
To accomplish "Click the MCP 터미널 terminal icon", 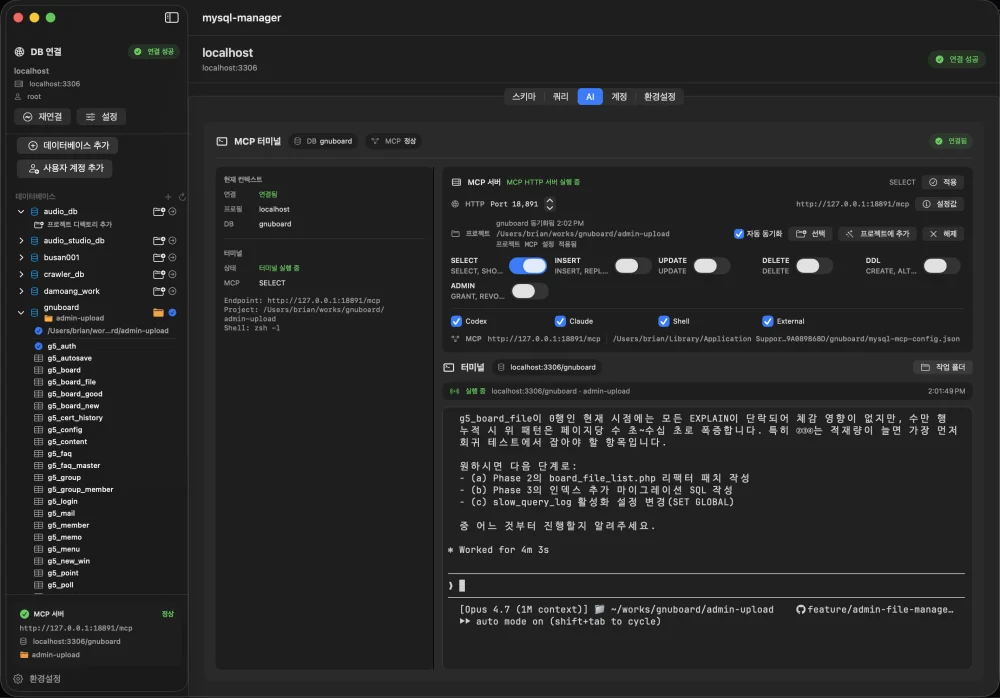I will [x=222, y=141].
